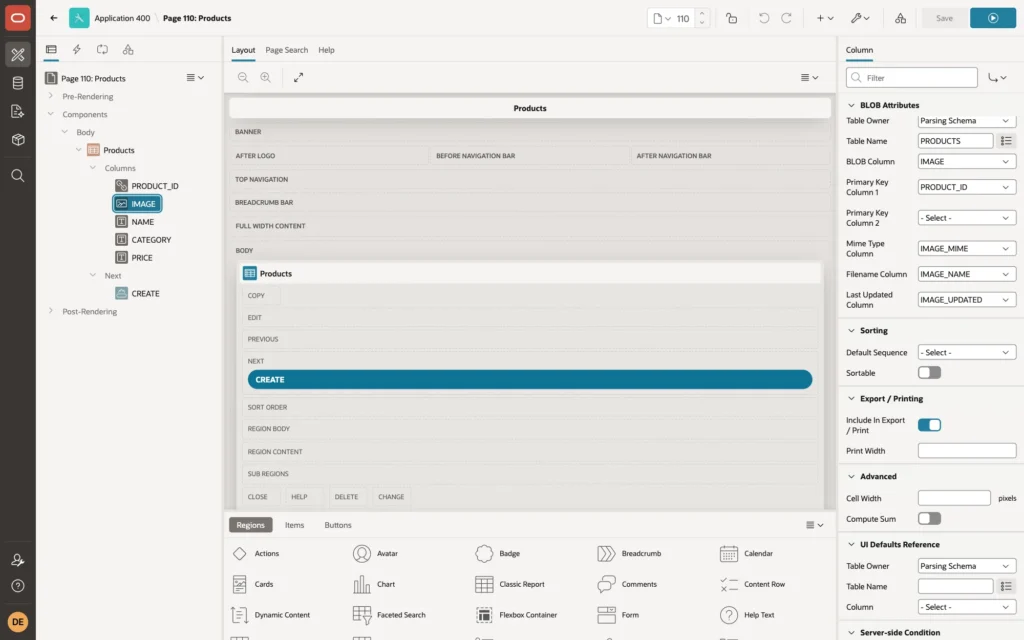This screenshot has height=640, width=1024.
Task: Open Shared Components from top toolbar
Action: click(x=900, y=18)
